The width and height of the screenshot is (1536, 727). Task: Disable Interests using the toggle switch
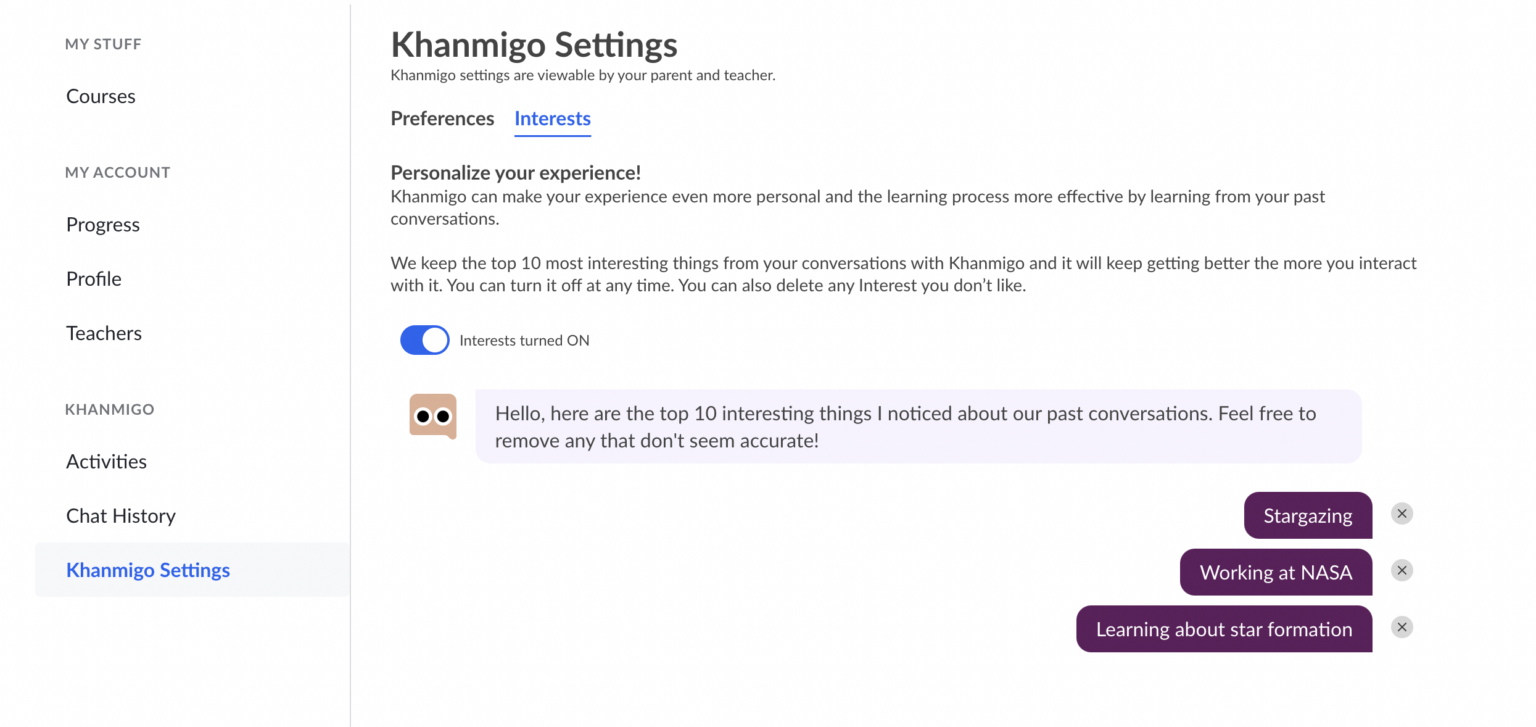click(424, 339)
